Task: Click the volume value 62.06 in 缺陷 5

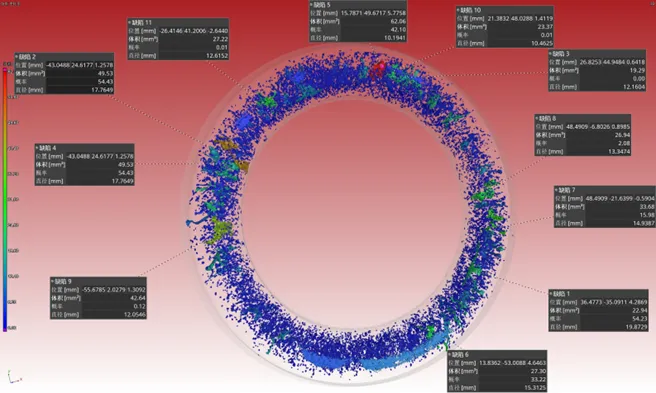Action: (x=398, y=21)
